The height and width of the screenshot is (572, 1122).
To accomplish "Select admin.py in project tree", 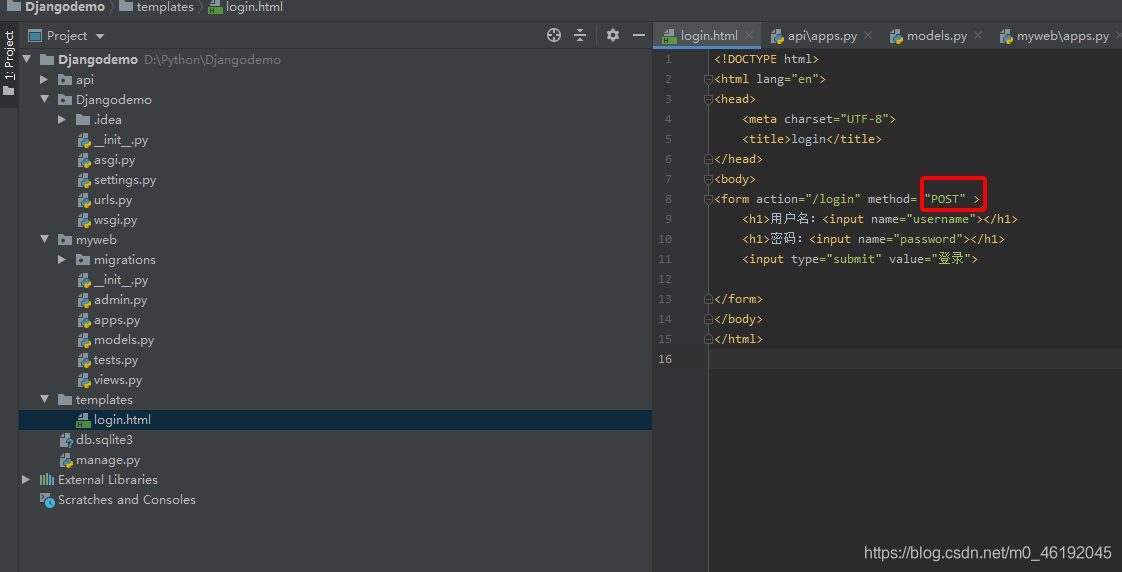I will point(120,300).
